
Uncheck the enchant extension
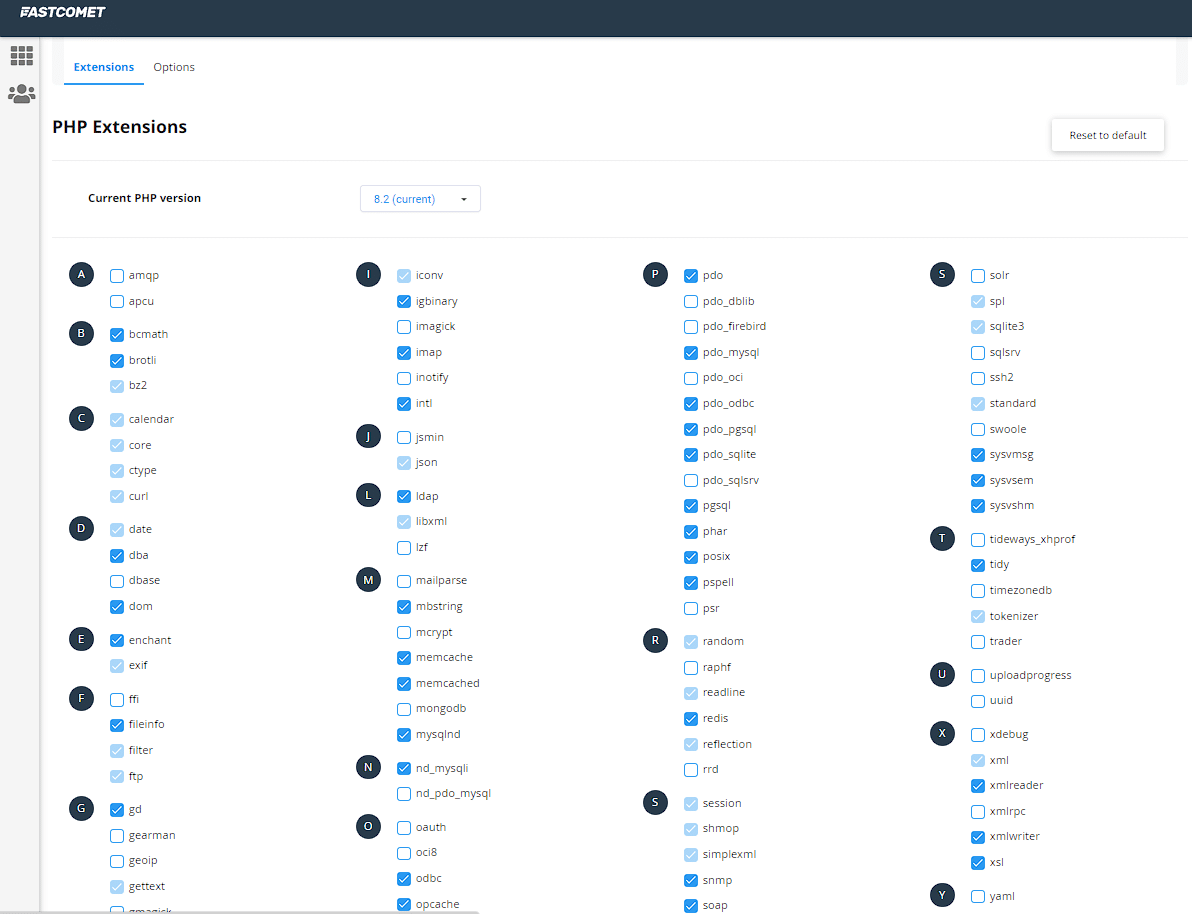[117, 640]
